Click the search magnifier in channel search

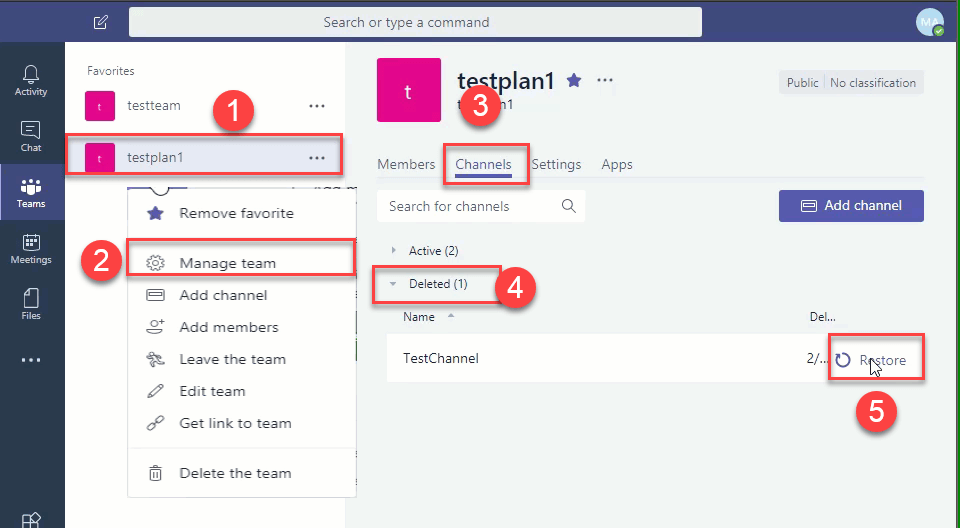tap(569, 206)
